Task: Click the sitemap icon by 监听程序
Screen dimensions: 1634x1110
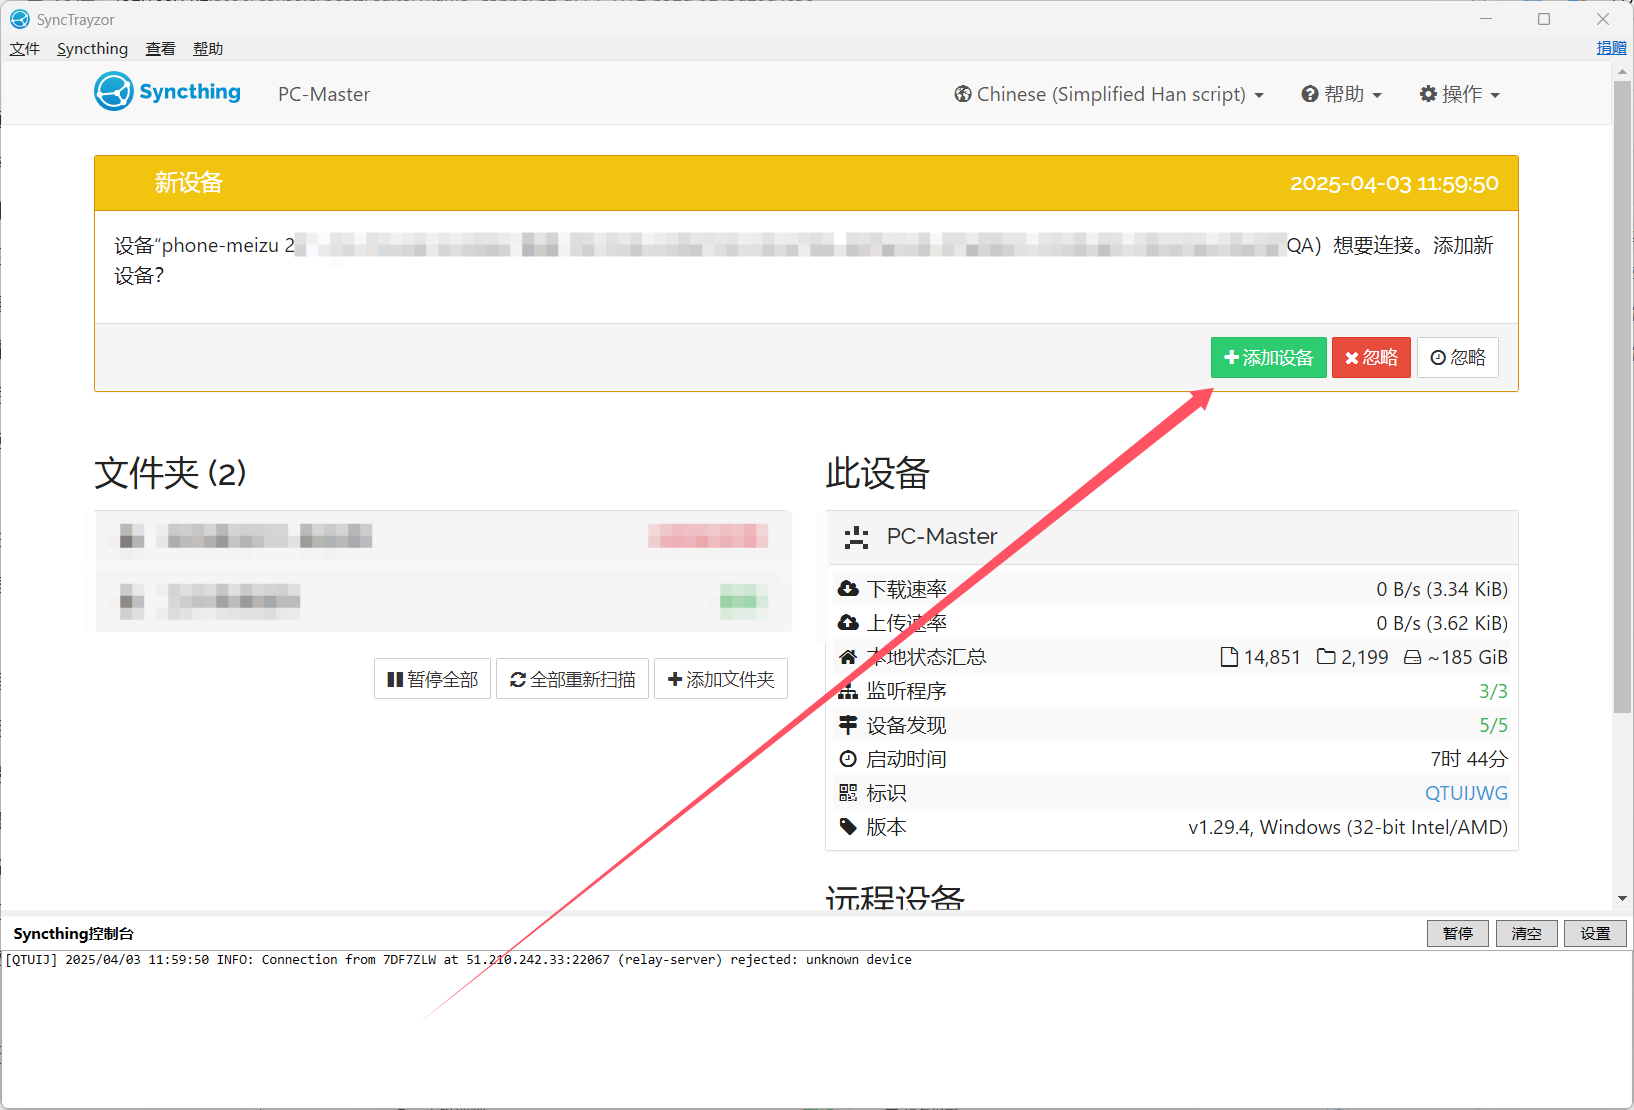Action: coord(848,691)
